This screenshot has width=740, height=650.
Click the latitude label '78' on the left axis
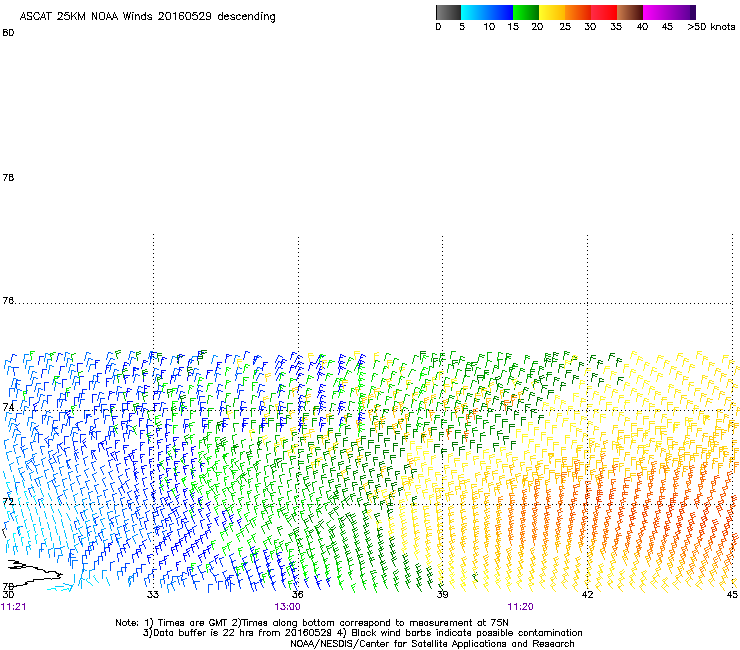point(8,177)
